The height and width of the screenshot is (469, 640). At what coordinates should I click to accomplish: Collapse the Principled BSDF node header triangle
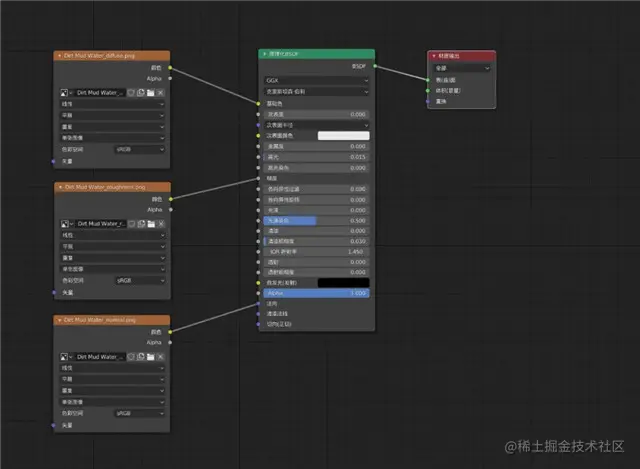click(x=264, y=54)
